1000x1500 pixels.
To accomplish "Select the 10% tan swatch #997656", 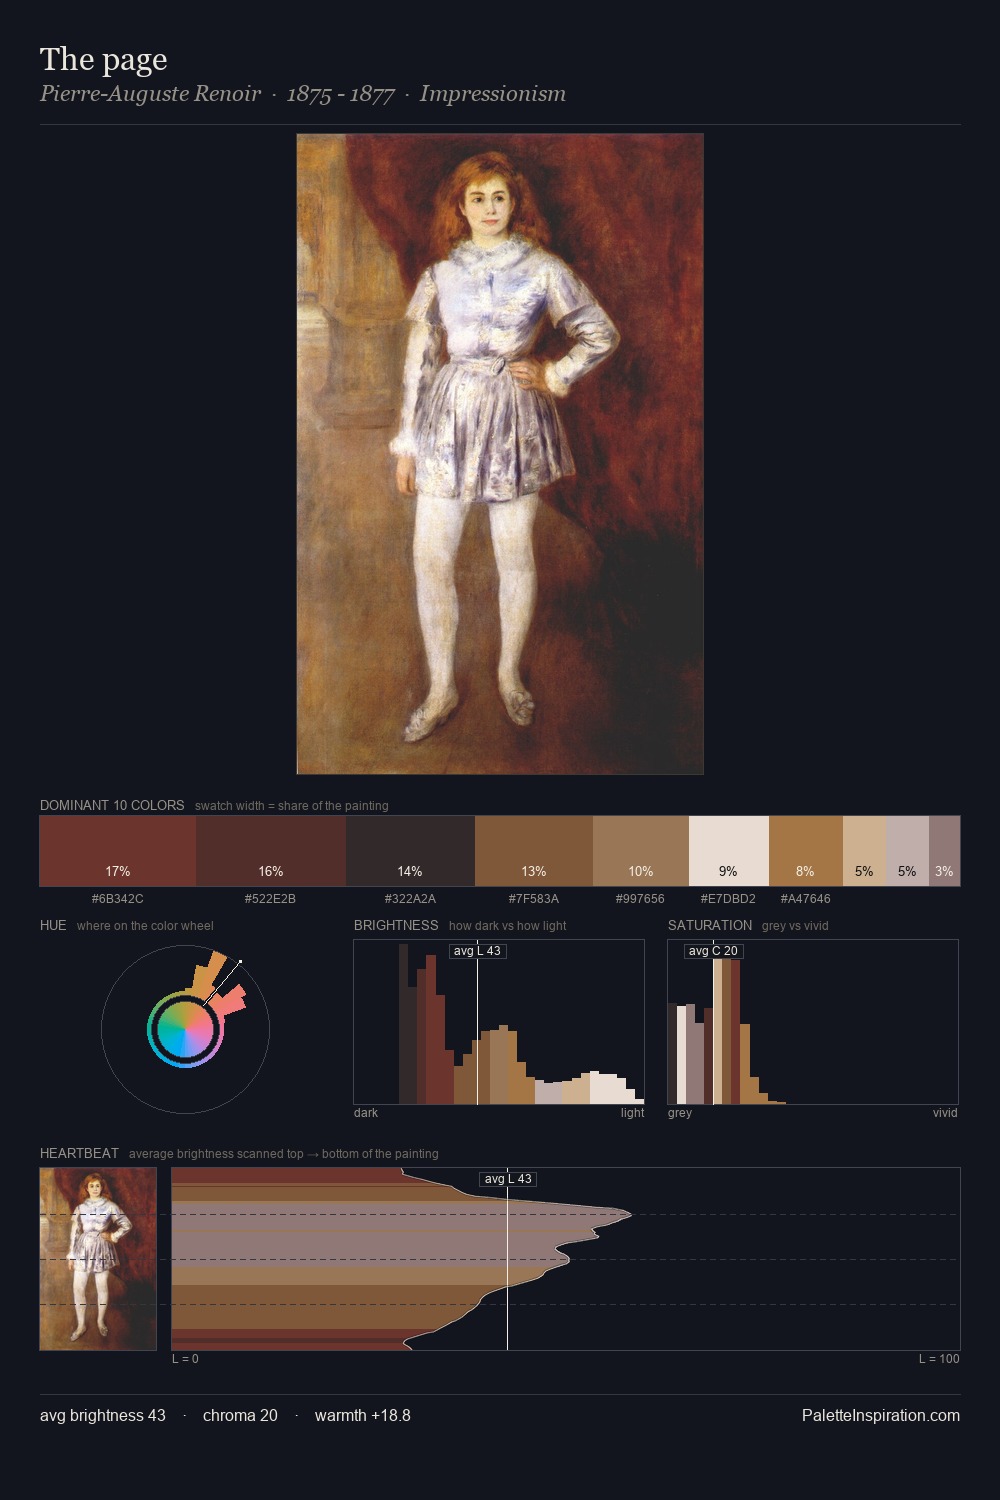I will click(x=641, y=851).
